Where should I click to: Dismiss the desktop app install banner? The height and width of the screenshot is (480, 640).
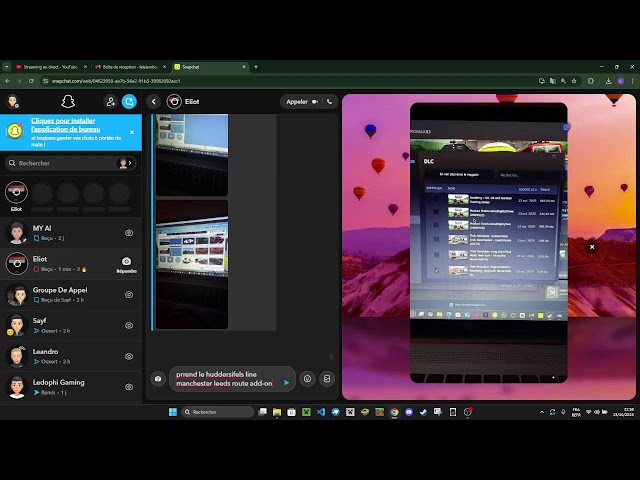(132, 132)
